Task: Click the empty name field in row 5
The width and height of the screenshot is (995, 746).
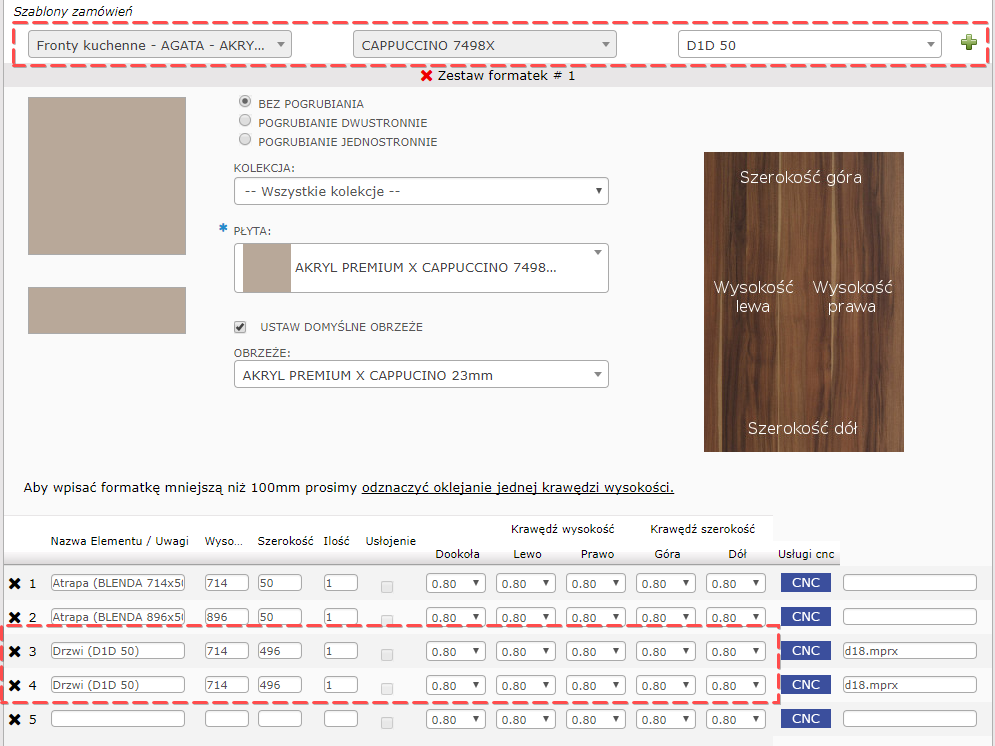Action: tap(118, 719)
